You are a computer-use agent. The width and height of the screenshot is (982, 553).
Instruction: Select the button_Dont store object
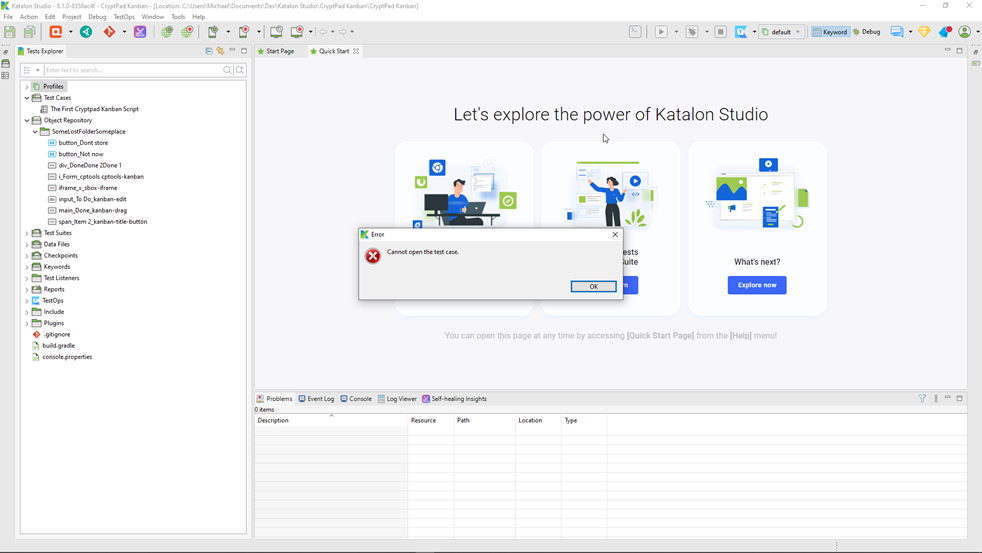(83, 143)
